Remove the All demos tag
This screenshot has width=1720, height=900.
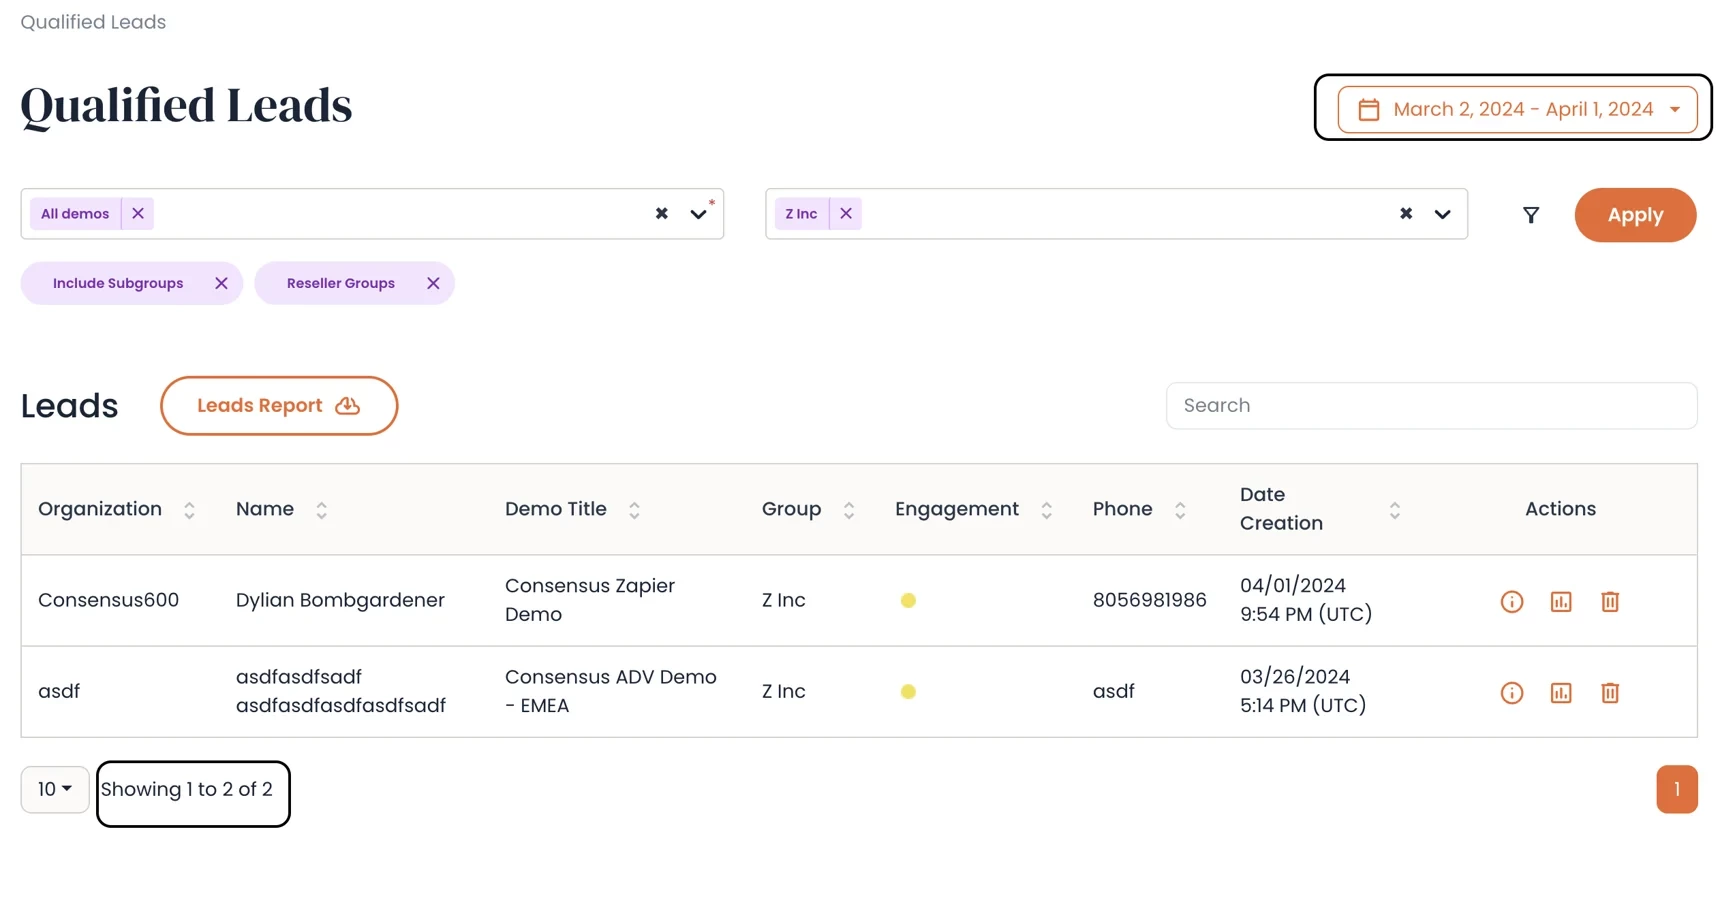[138, 214]
